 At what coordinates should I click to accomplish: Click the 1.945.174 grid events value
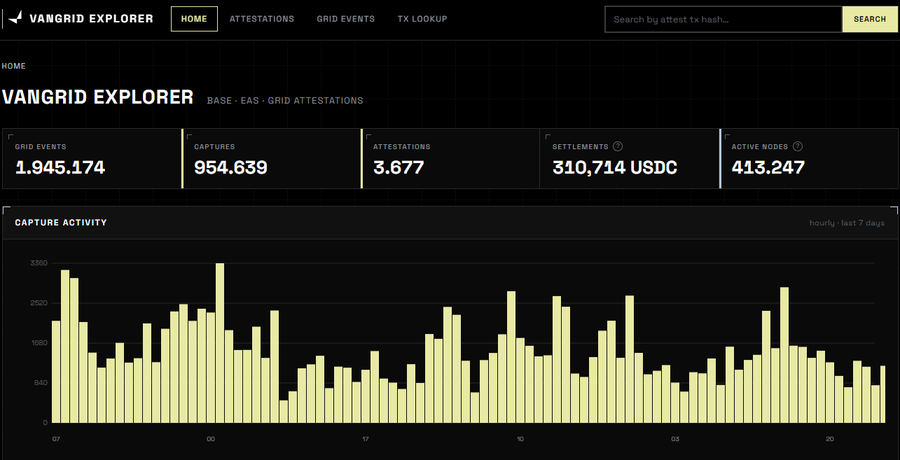click(60, 168)
